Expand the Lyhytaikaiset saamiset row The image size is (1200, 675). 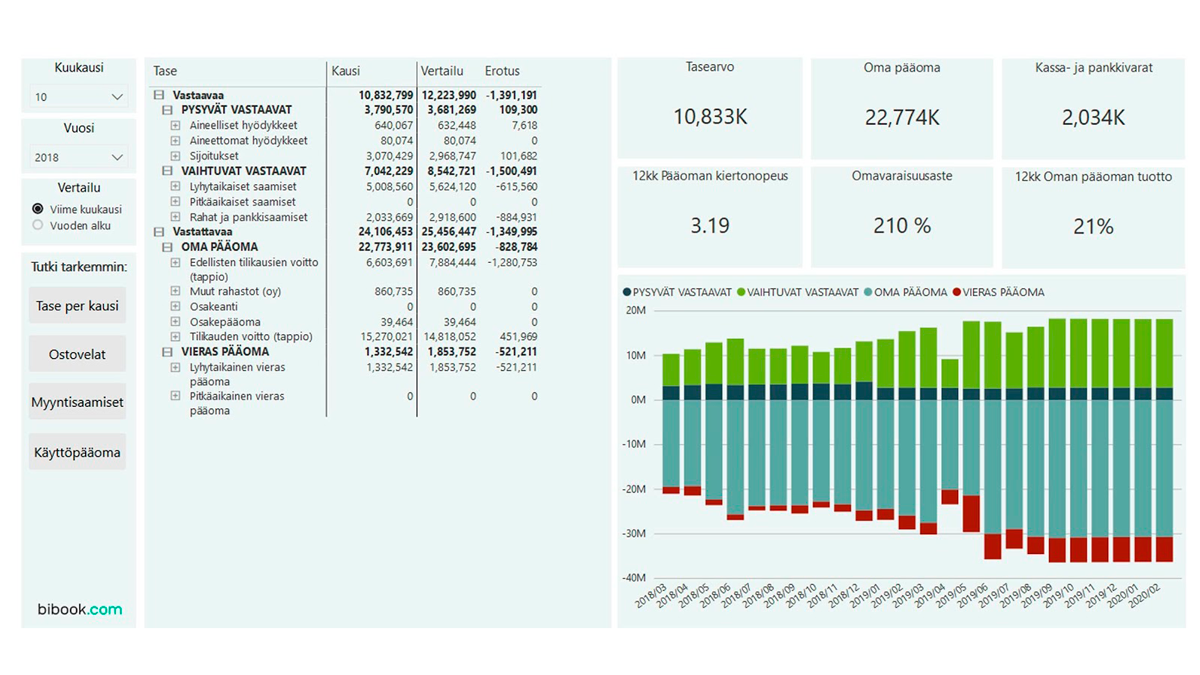(175, 187)
